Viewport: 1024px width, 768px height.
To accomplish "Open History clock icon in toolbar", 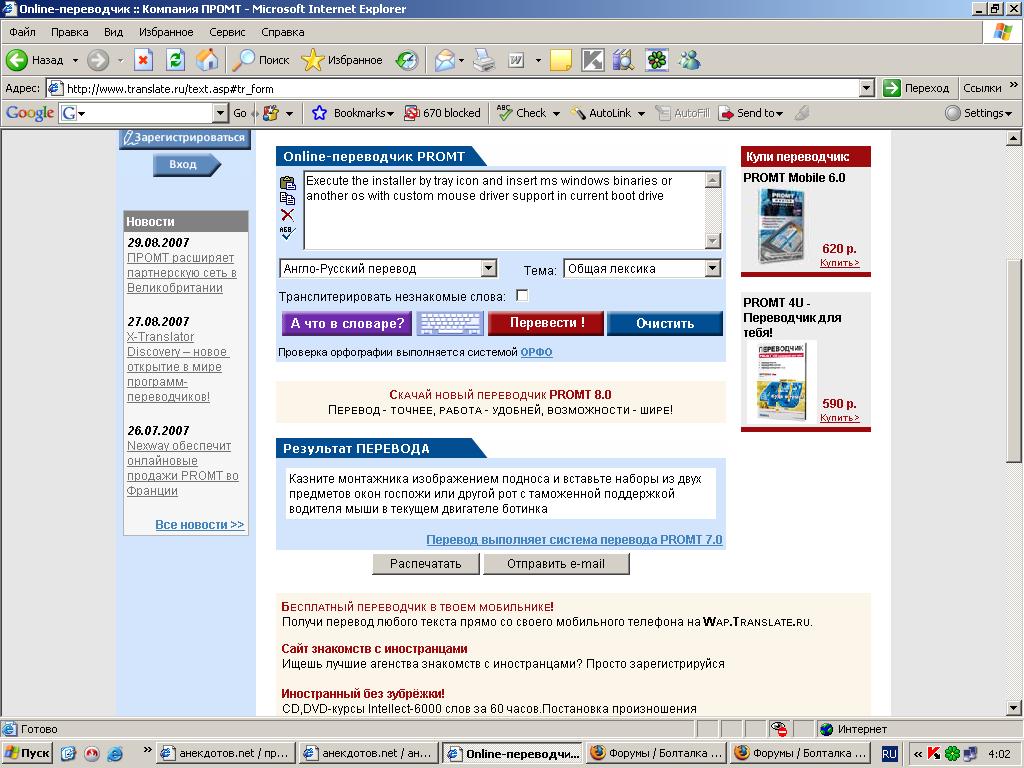I will tap(407, 60).
